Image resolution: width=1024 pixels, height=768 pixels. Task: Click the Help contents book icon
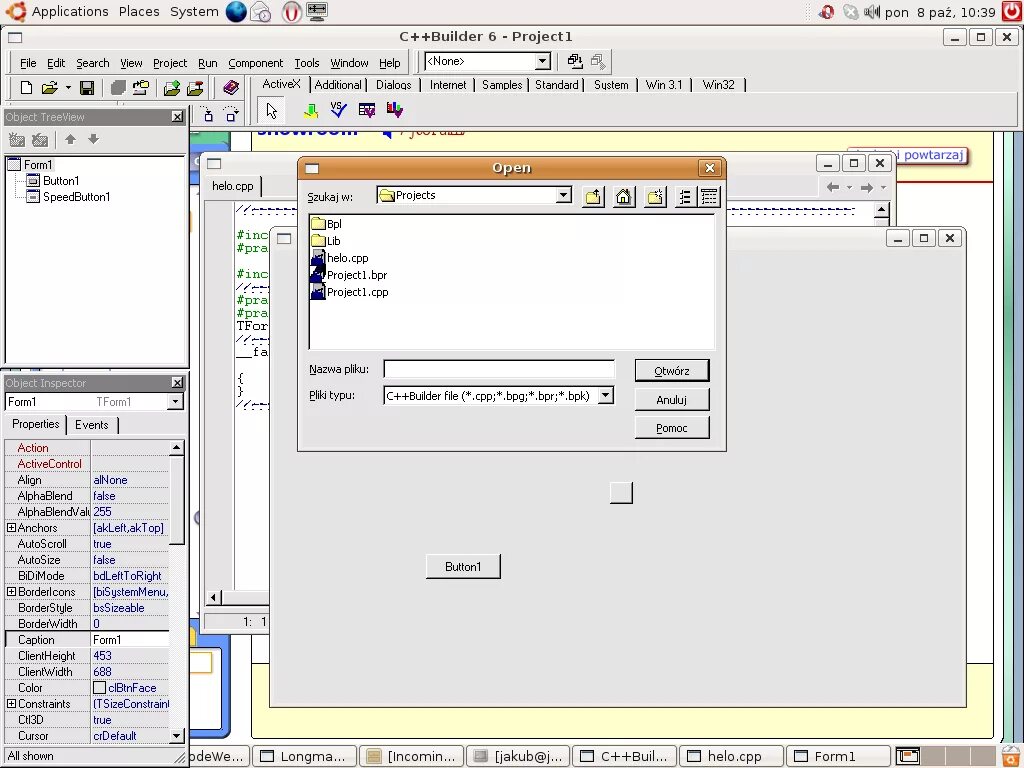[x=231, y=88]
